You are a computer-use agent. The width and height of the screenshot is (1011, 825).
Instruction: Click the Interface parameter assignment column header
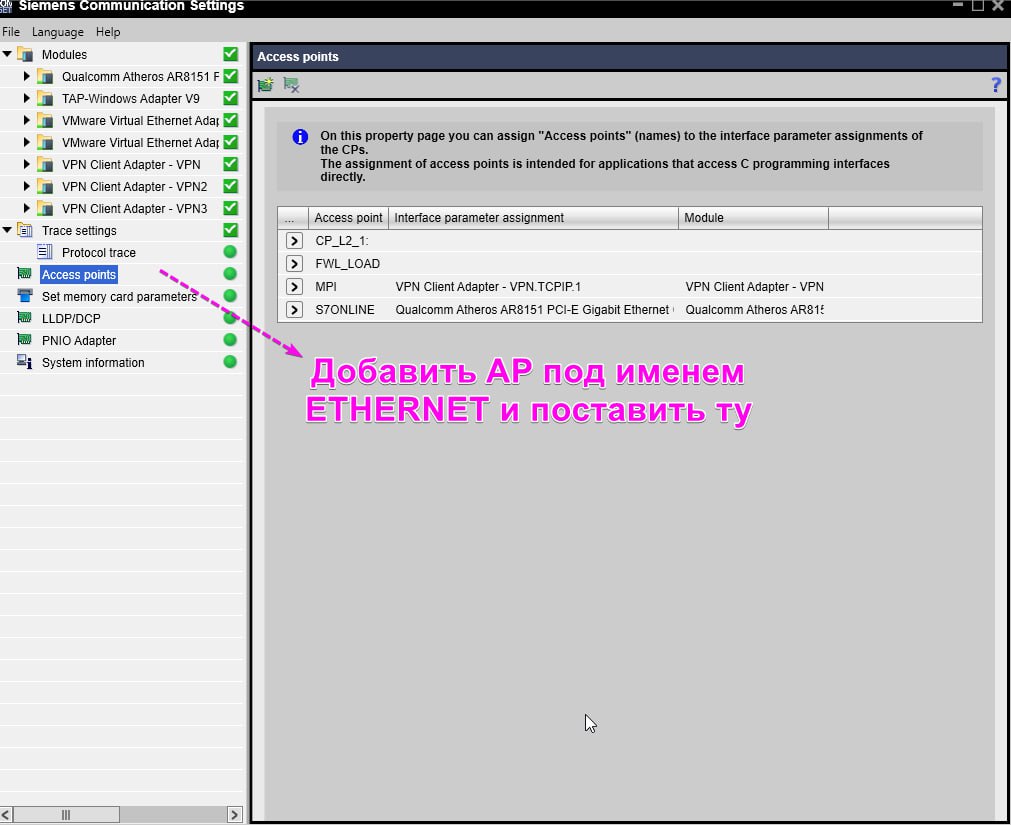(533, 218)
